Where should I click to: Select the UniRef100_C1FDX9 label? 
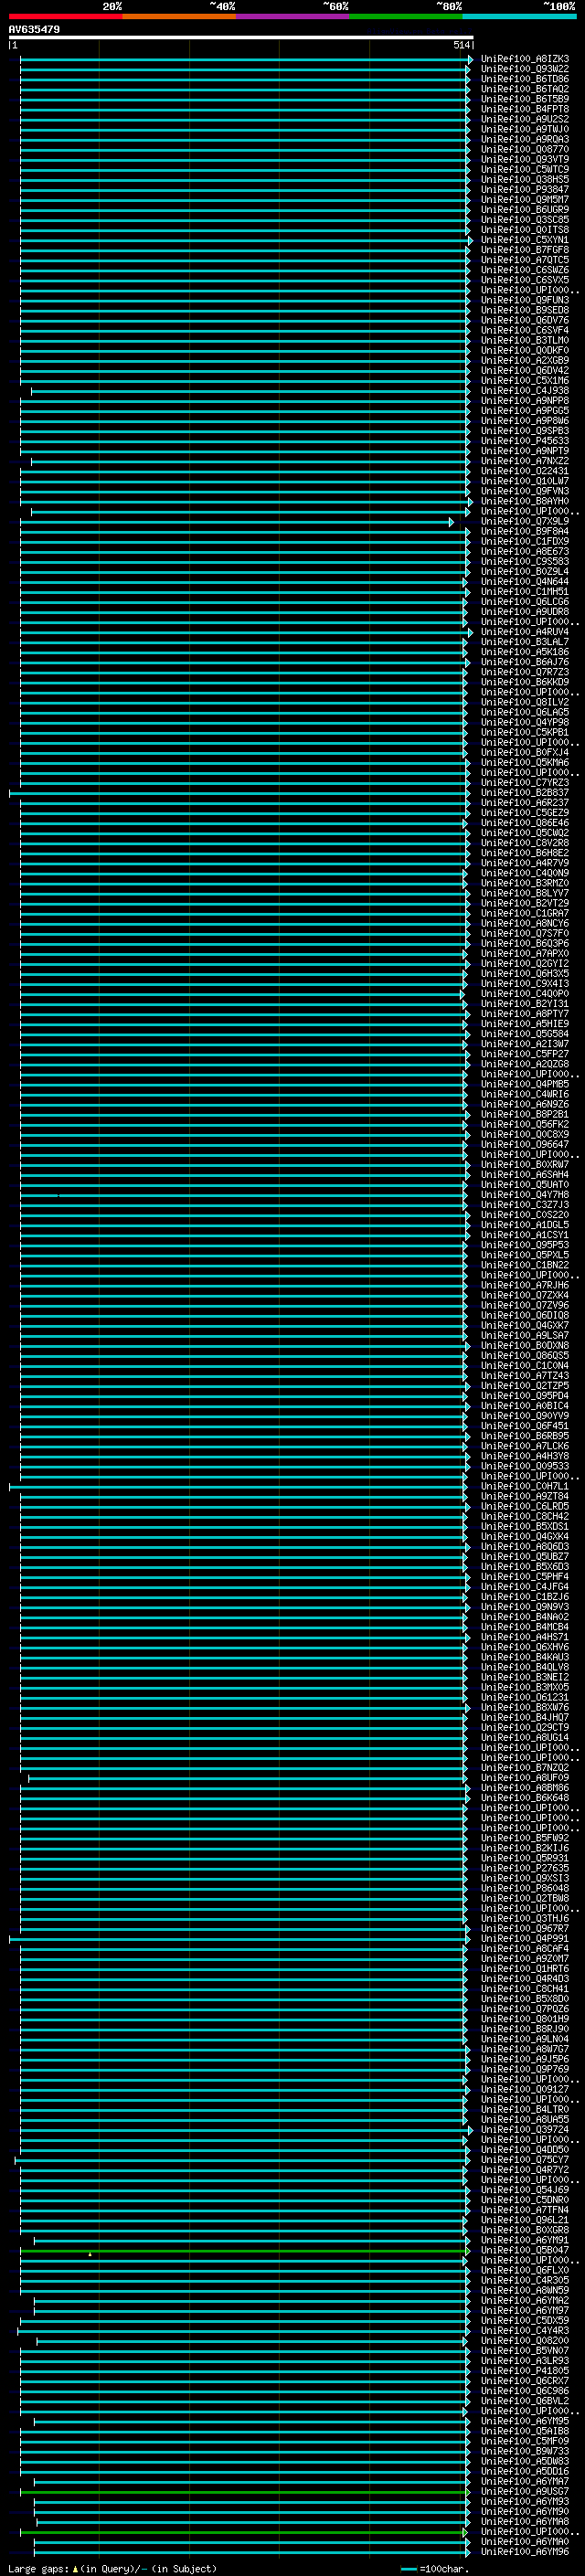tap(525, 541)
